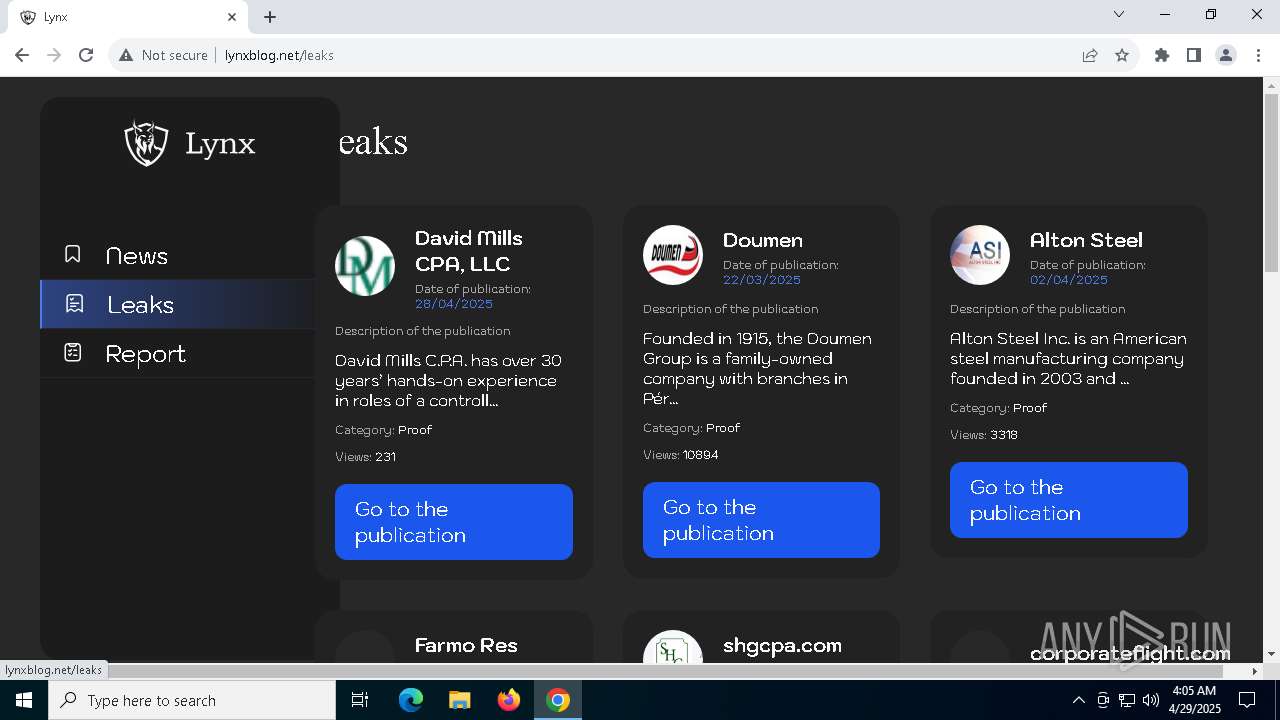Open the Report sidebar icon

click(72, 352)
